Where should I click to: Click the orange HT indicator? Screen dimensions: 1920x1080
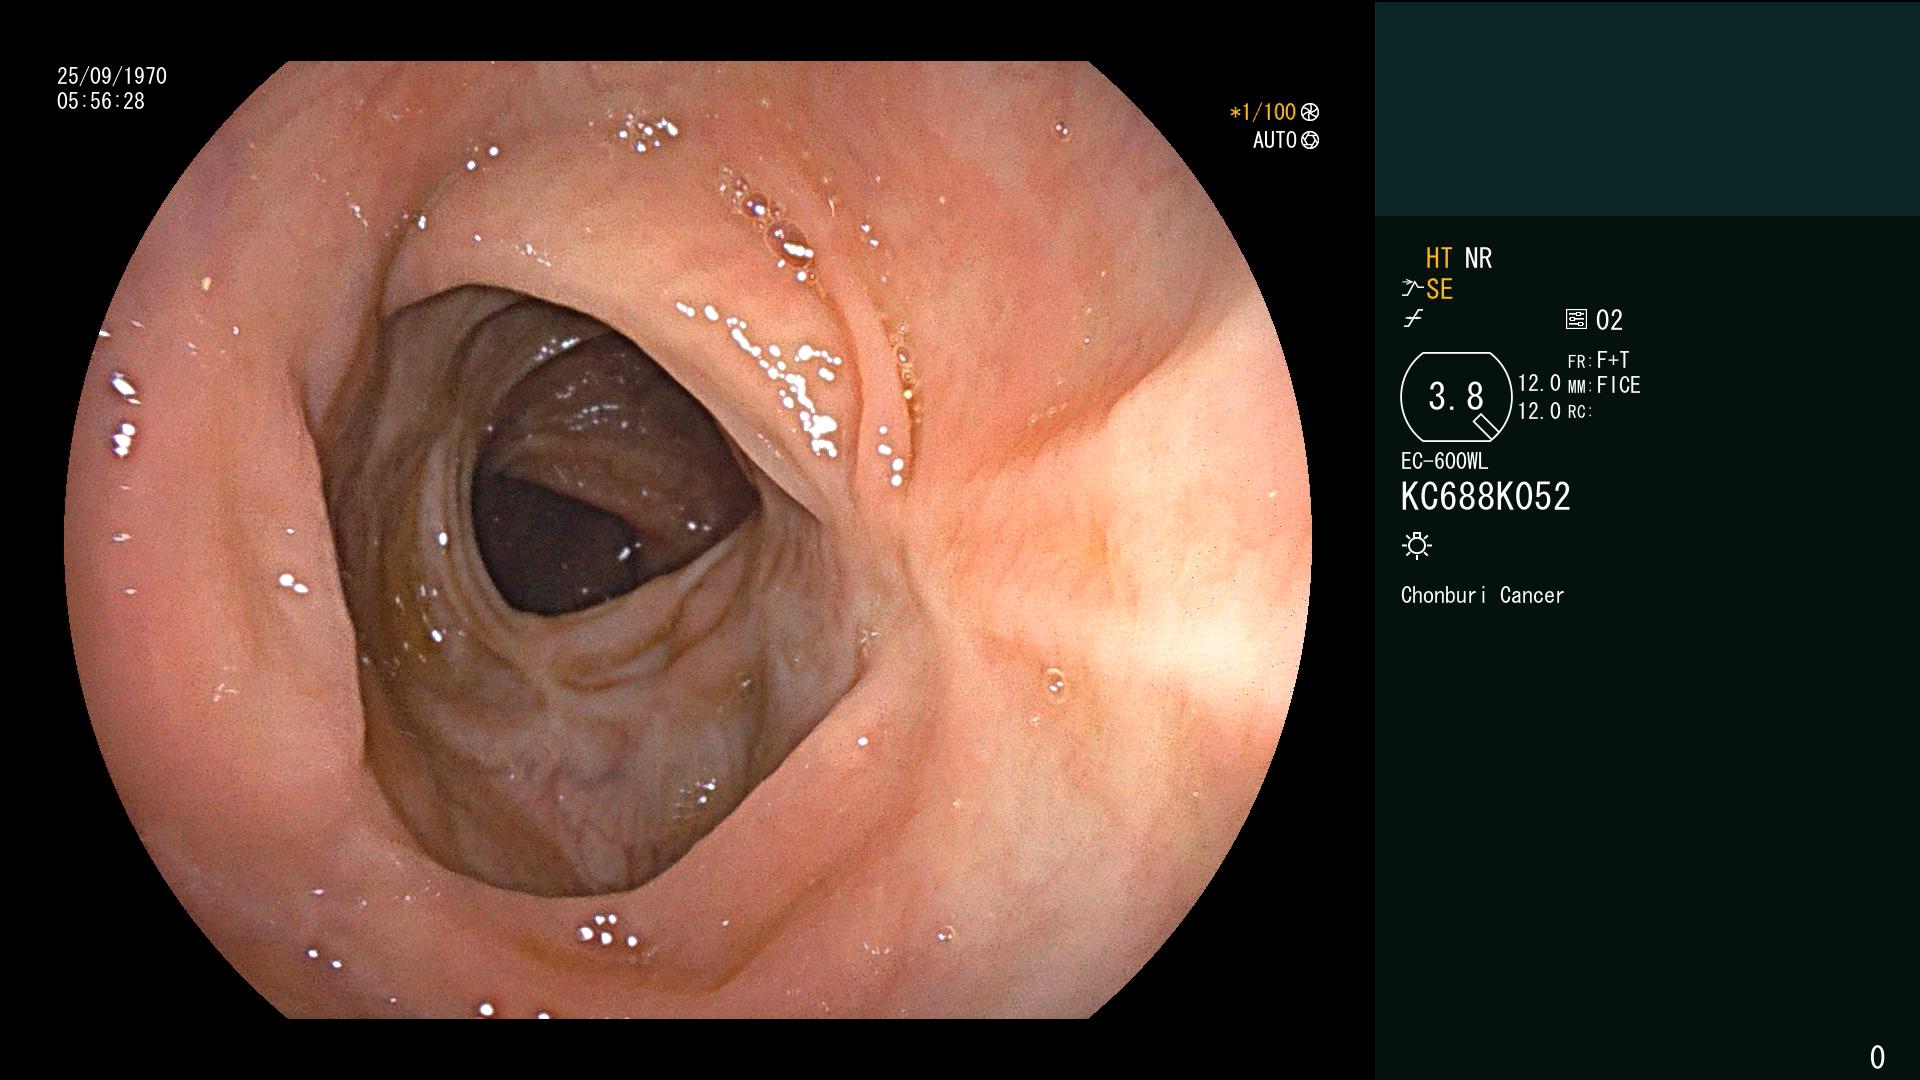(1439, 259)
